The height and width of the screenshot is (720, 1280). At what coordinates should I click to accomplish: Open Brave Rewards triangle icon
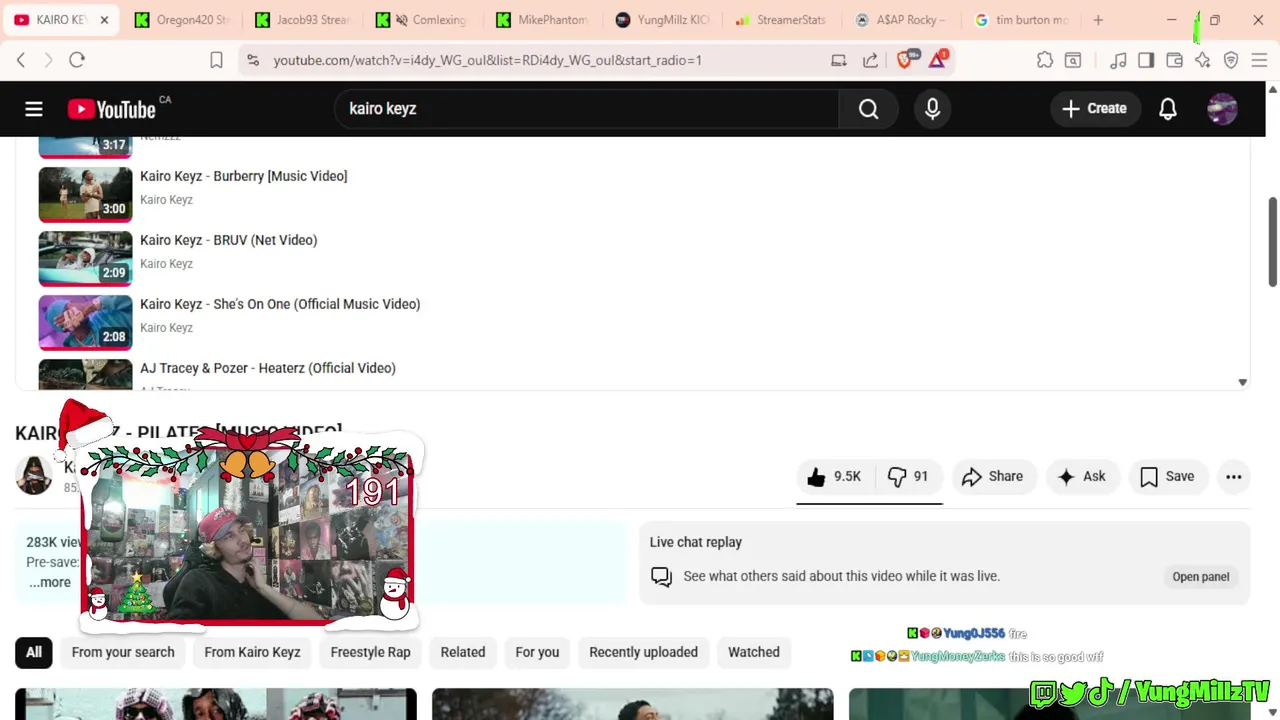[937, 60]
